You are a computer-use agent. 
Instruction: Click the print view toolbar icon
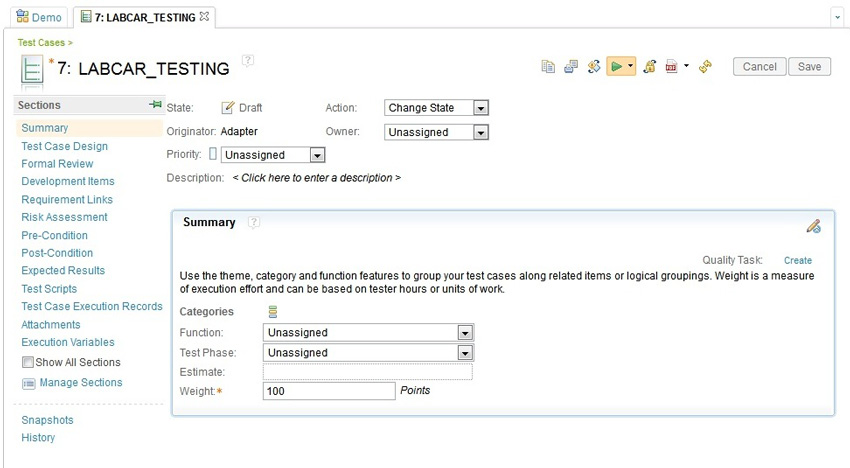coord(571,67)
